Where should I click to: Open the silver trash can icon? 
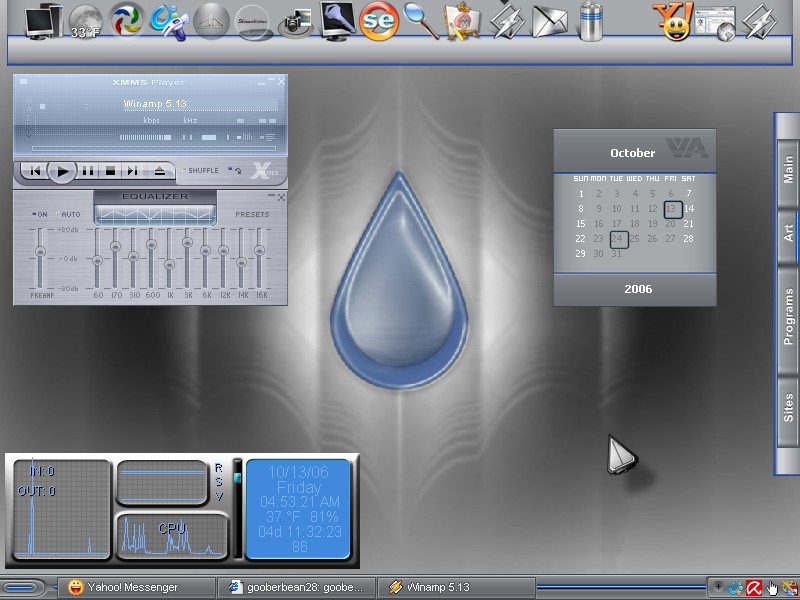591,21
